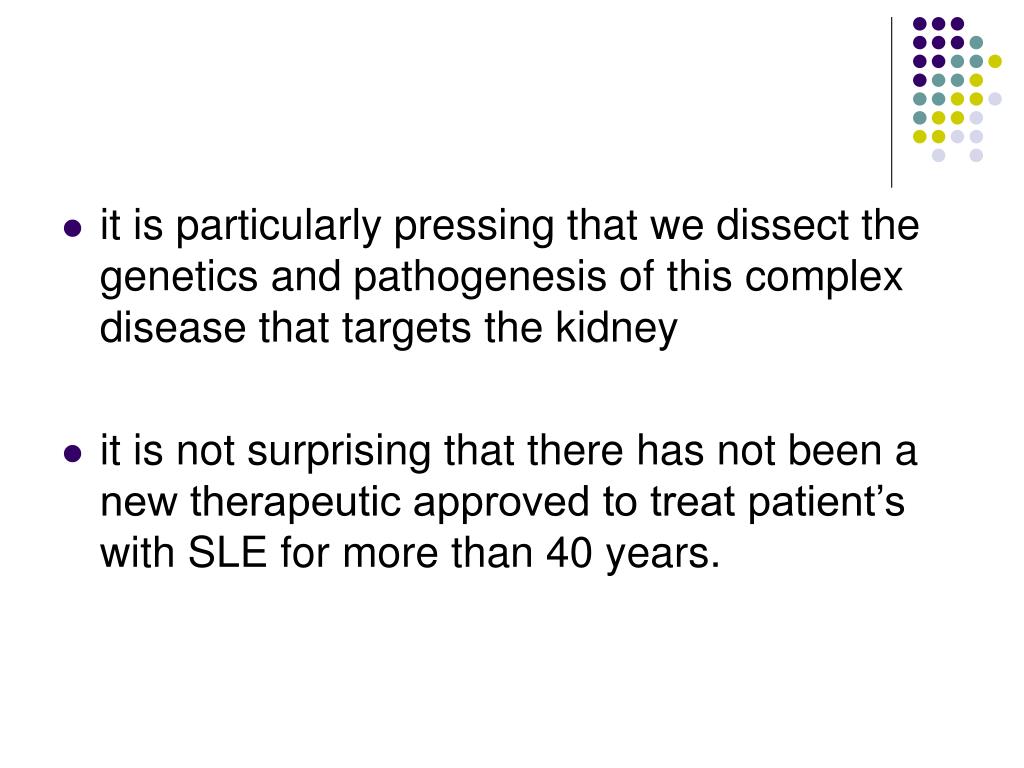
Task: Click the word "kidney"
Action: (616, 328)
